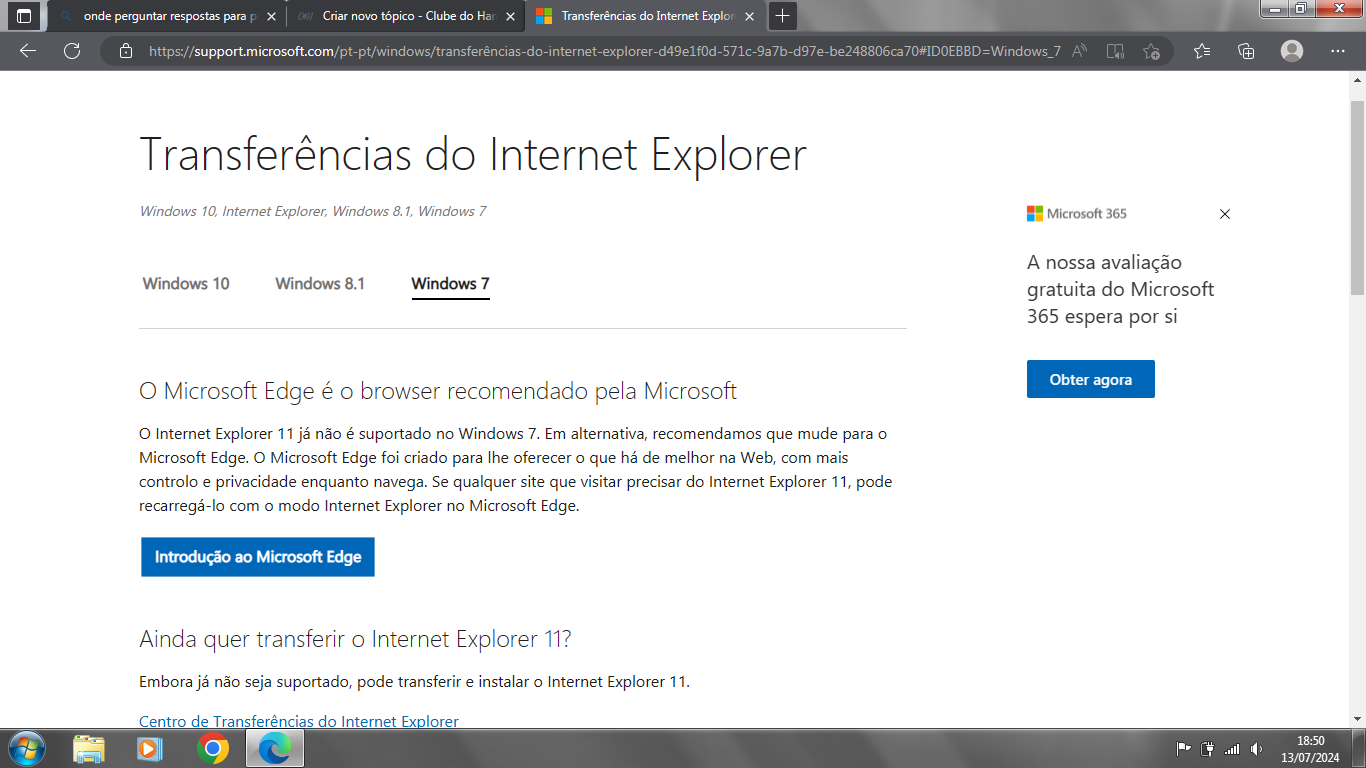Click 'Ainda quer transferir o Internet Explorer 11?' heading
This screenshot has height=768, width=1366.
355,639
